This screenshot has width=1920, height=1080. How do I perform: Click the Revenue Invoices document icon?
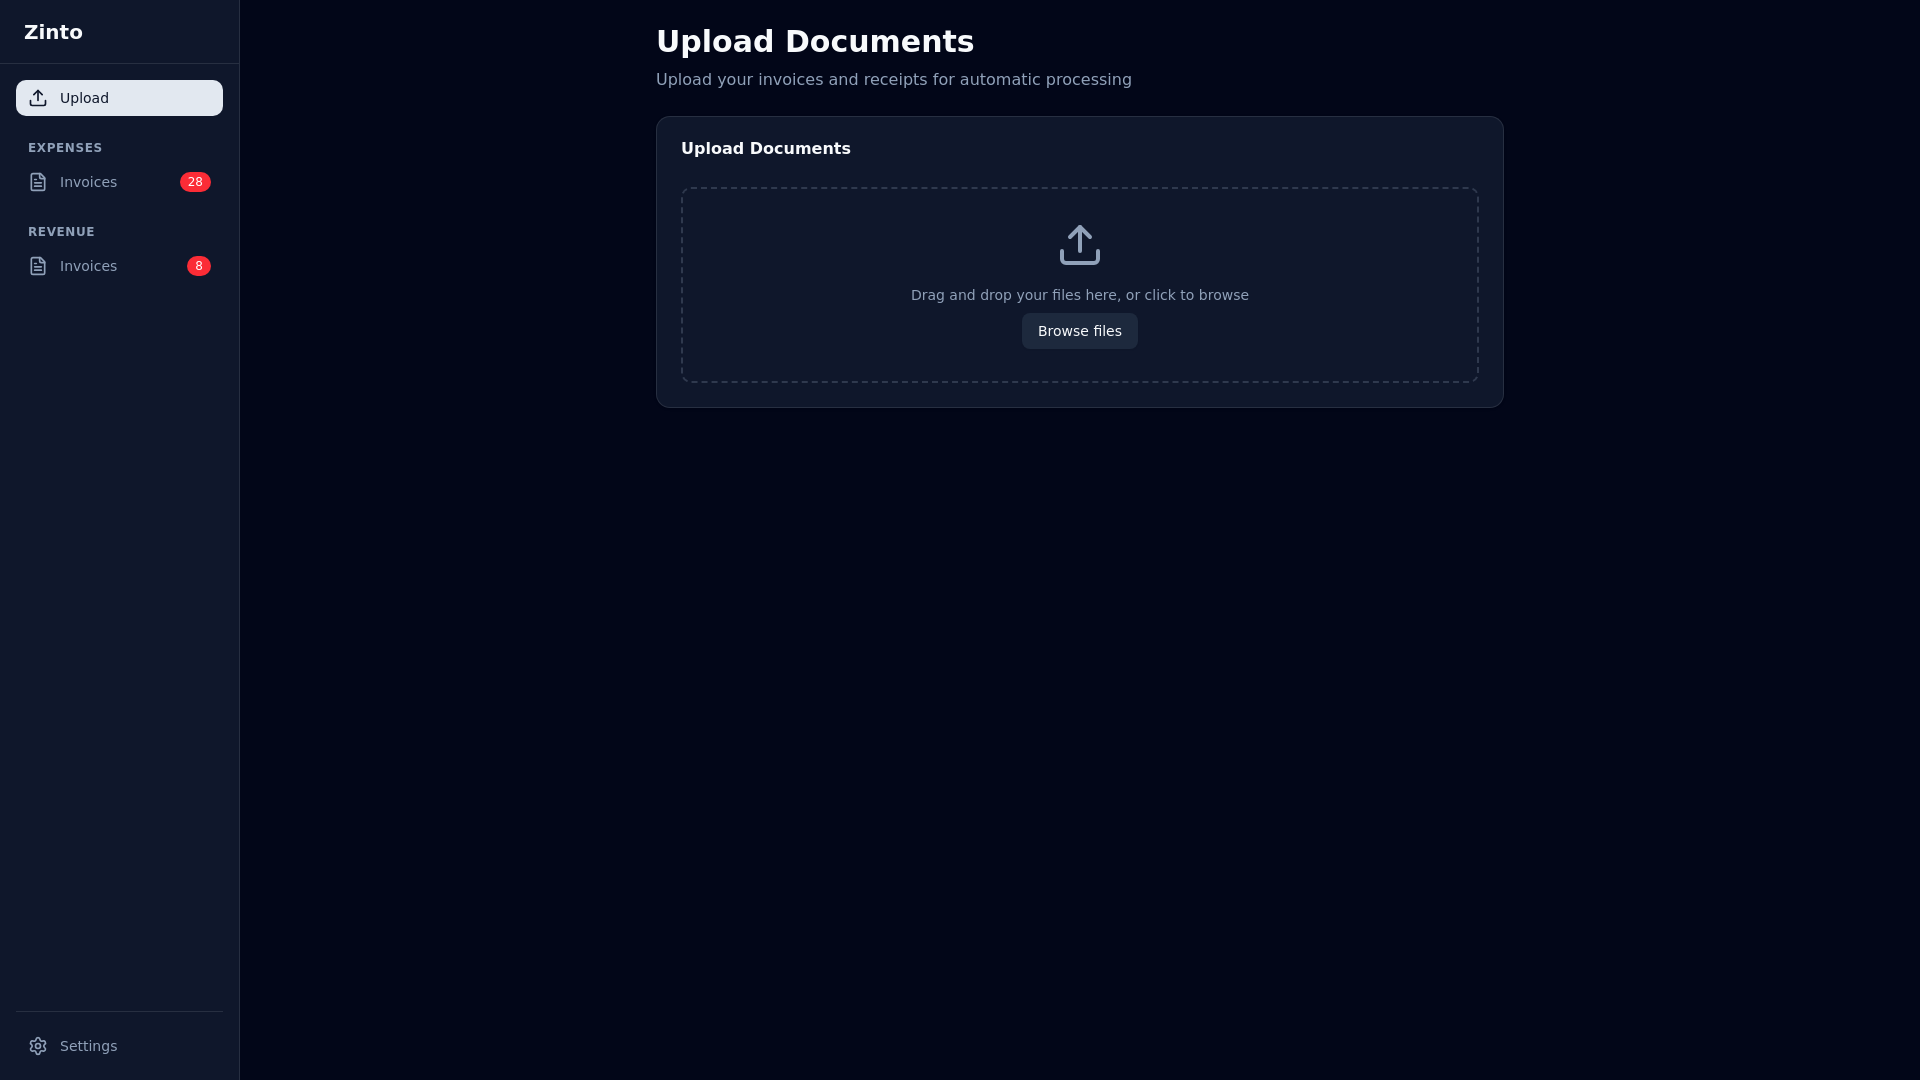point(38,266)
